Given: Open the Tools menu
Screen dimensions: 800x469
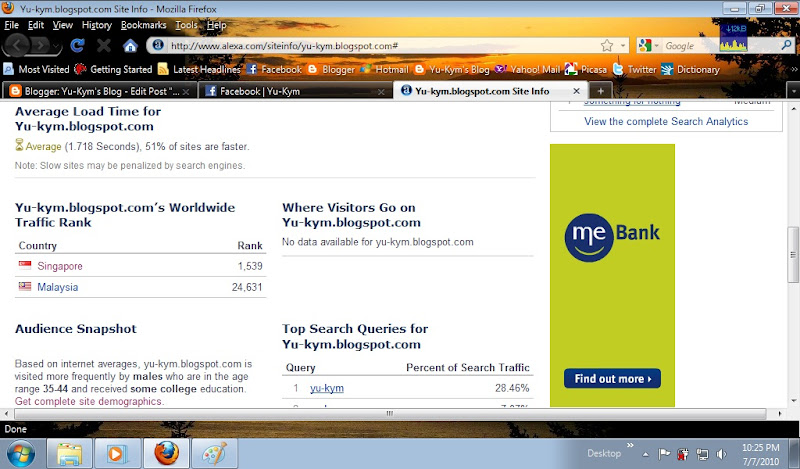Looking at the screenshot, I should click(186, 25).
